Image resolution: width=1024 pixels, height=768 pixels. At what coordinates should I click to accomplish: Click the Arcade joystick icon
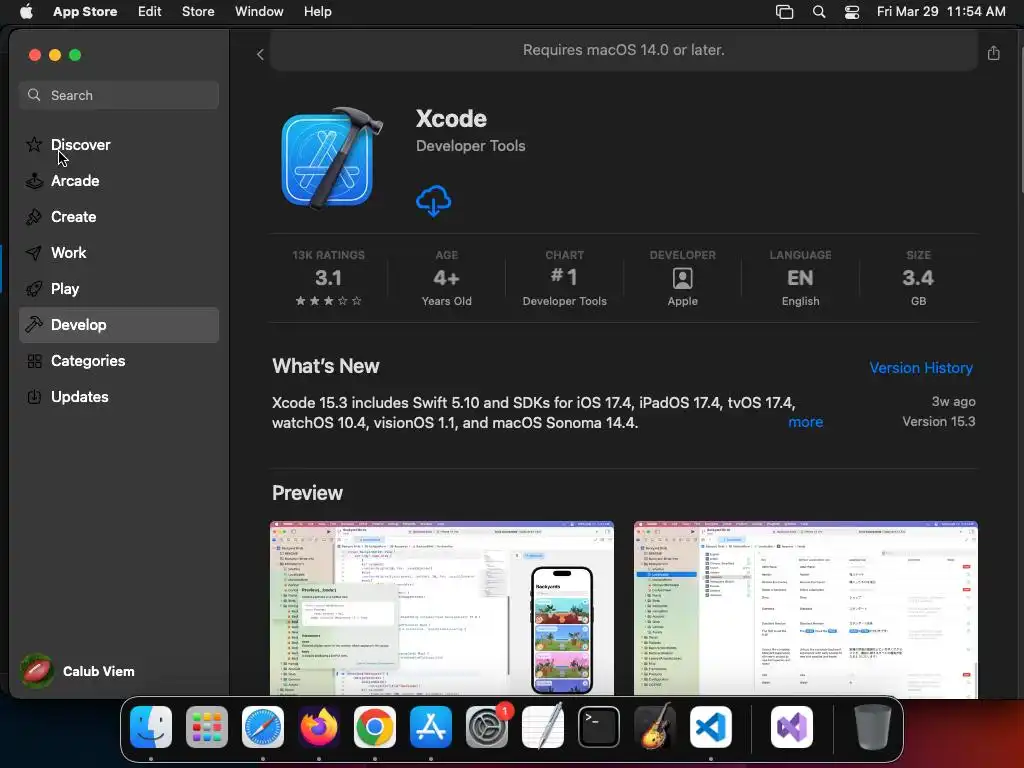point(34,181)
